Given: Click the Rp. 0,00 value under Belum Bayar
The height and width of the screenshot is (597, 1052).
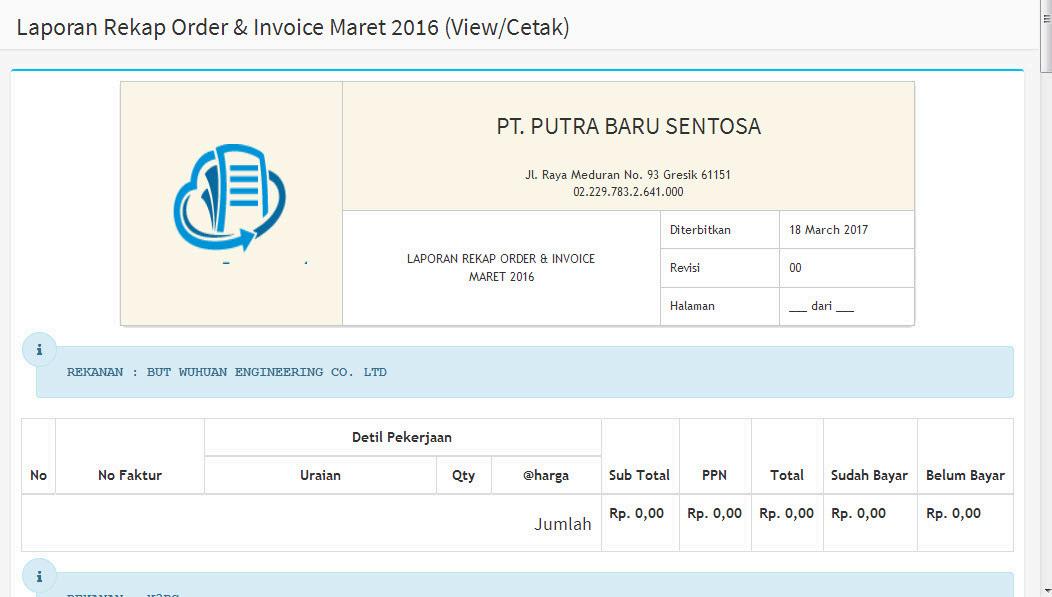Looking at the screenshot, I should tap(953, 513).
